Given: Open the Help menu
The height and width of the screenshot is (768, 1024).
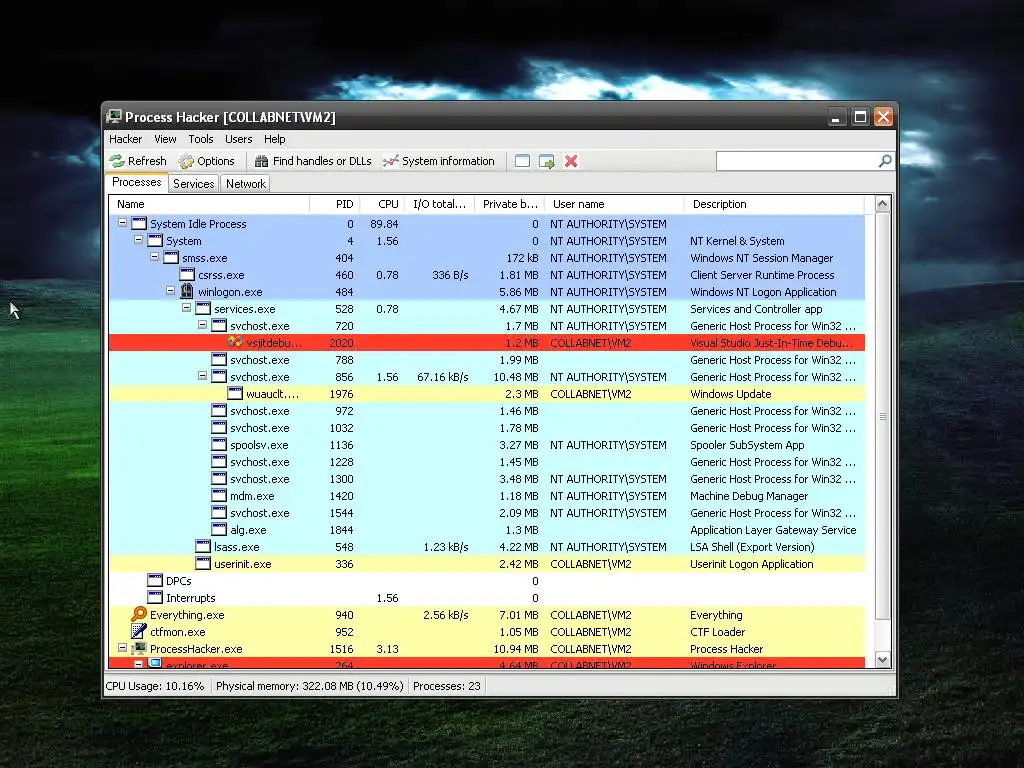Looking at the screenshot, I should coord(274,139).
